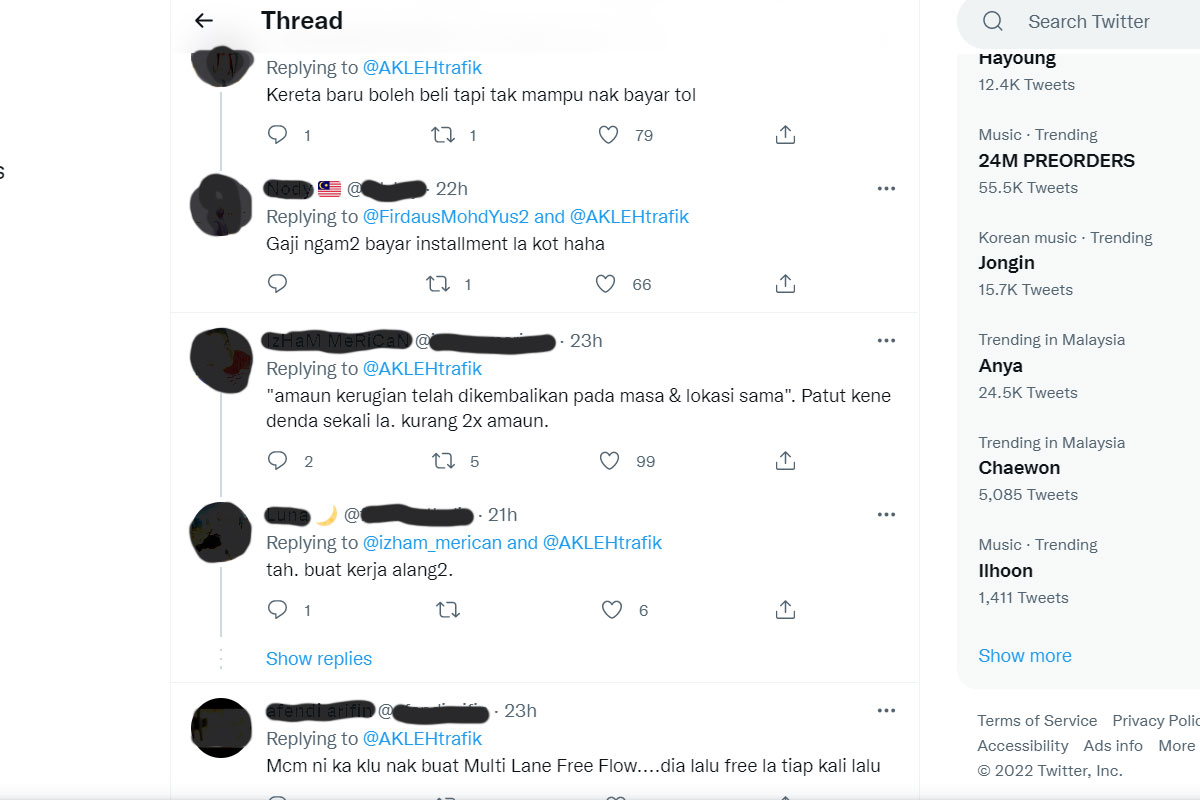Image resolution: width=1200 pixels, height=800 pixels.
Task: Show more trending topics
Action: [1025, 656]
